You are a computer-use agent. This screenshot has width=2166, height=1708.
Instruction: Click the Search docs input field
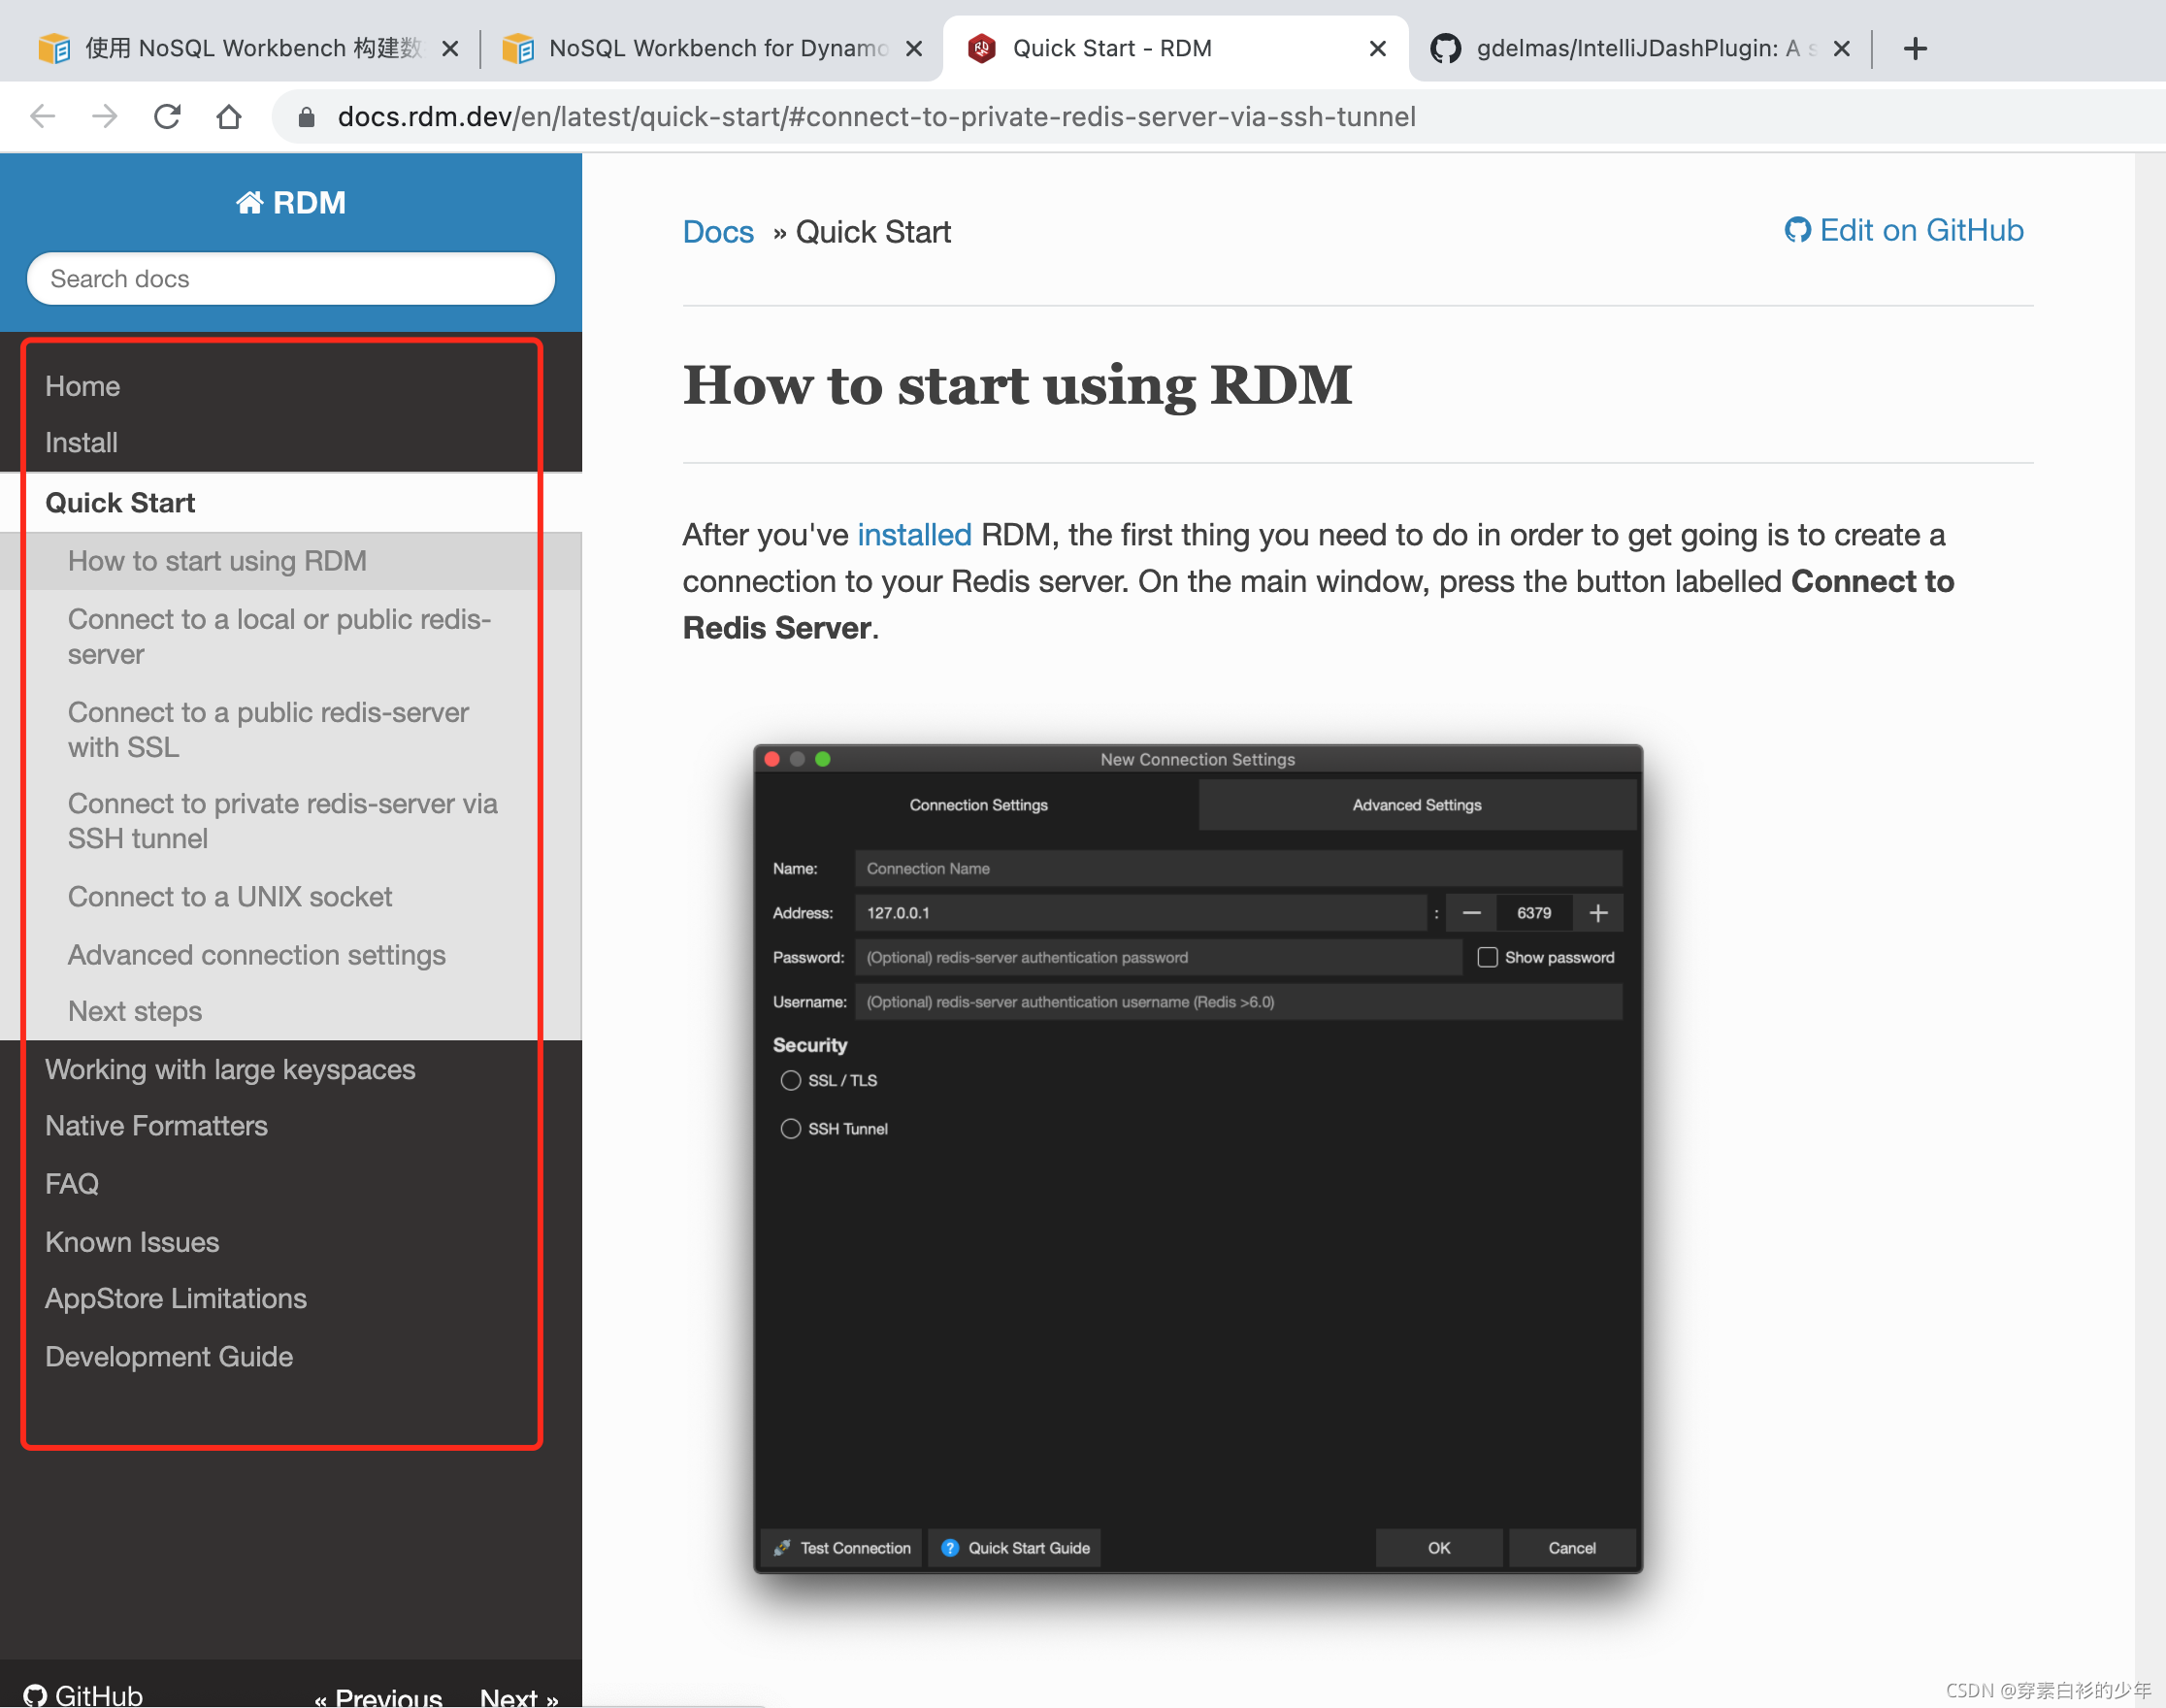[290, 279]
